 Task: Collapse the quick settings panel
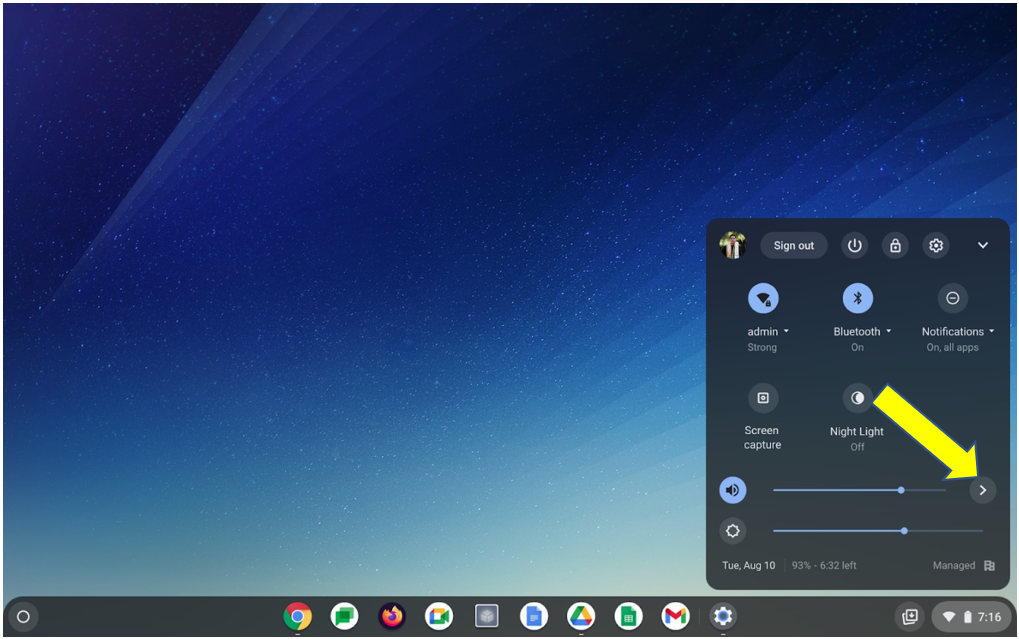point(983,246)
